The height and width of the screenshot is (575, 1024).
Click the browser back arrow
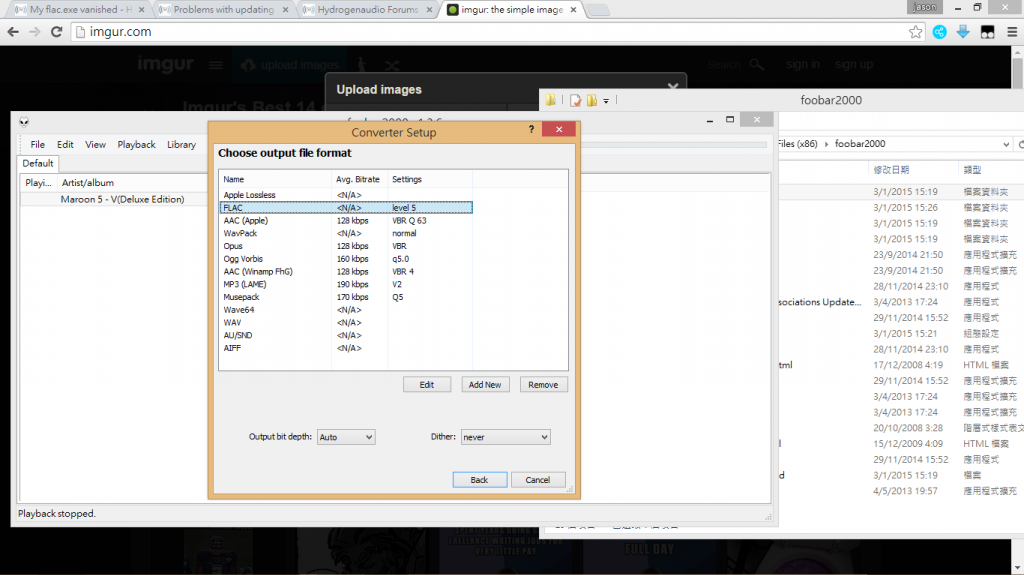[13, 31]
